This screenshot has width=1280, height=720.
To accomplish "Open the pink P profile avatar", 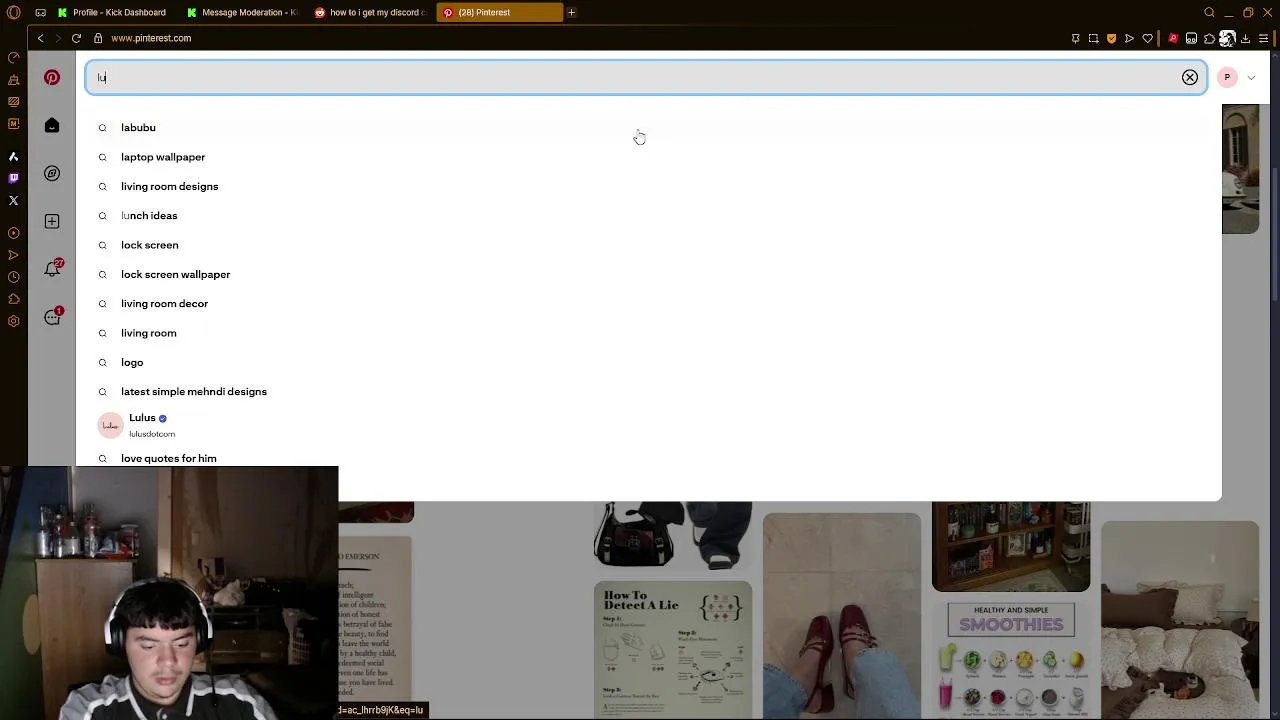I will point(1227,77).
